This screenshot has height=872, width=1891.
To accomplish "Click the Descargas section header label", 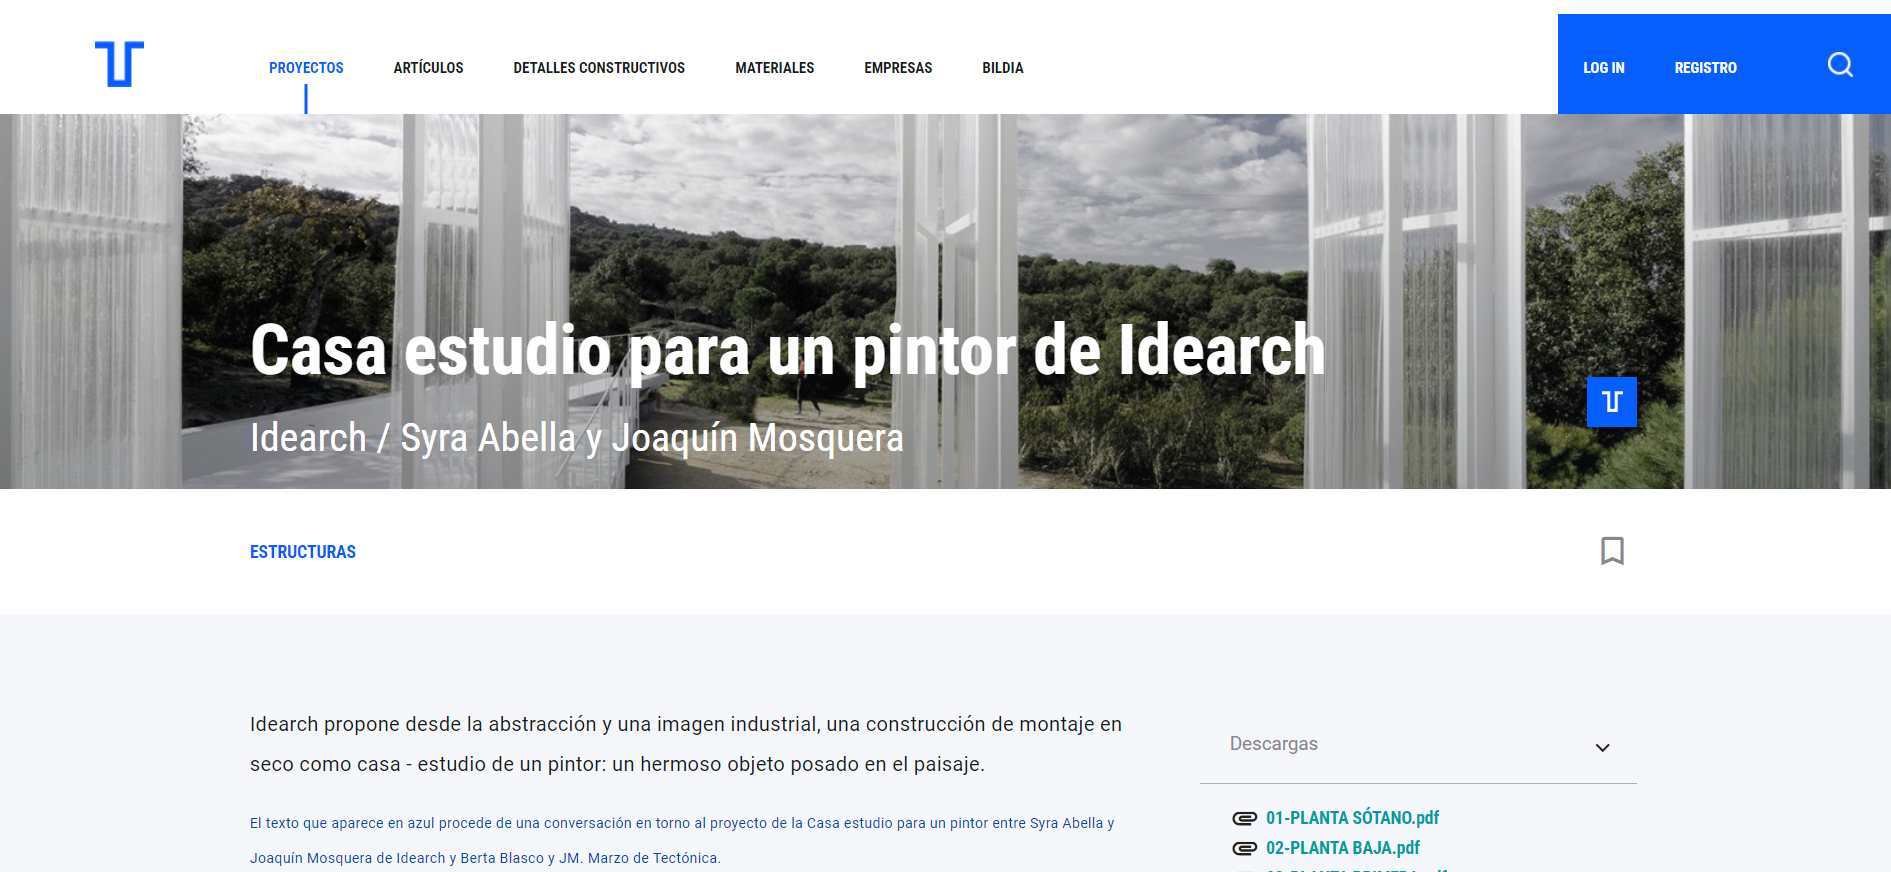I will 1274,744.
